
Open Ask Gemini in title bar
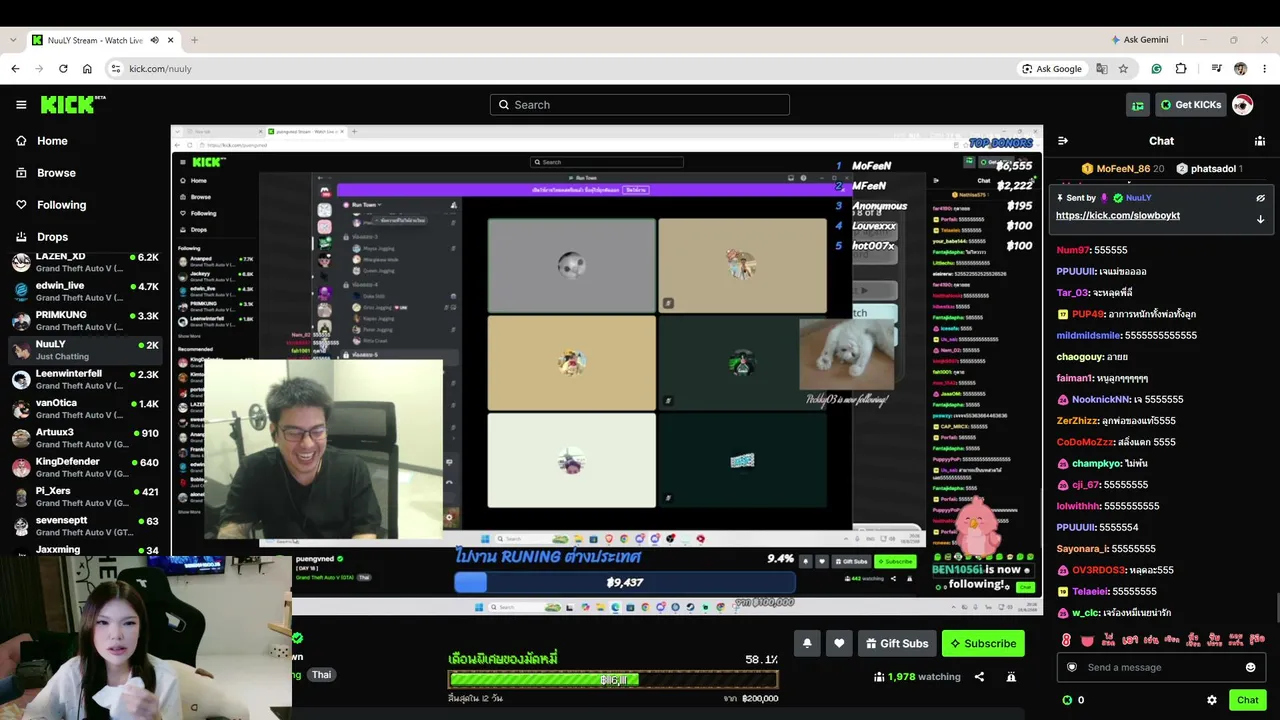1139,40
